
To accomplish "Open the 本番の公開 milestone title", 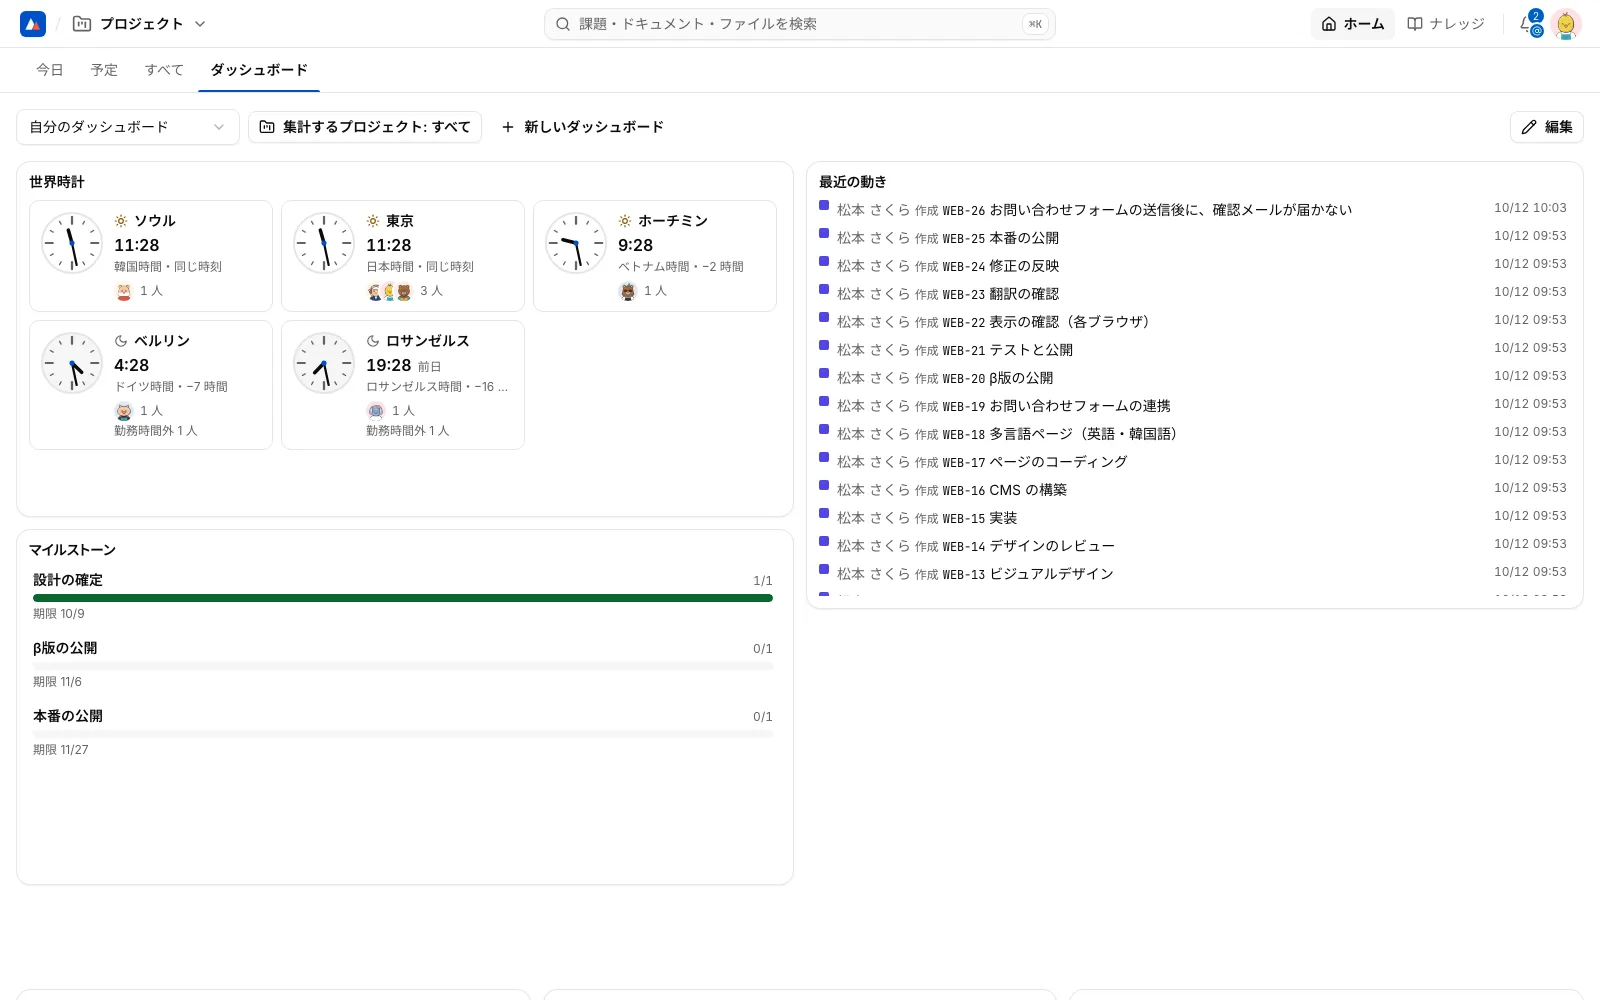I will pyautogui.click(x=68, y=716).
